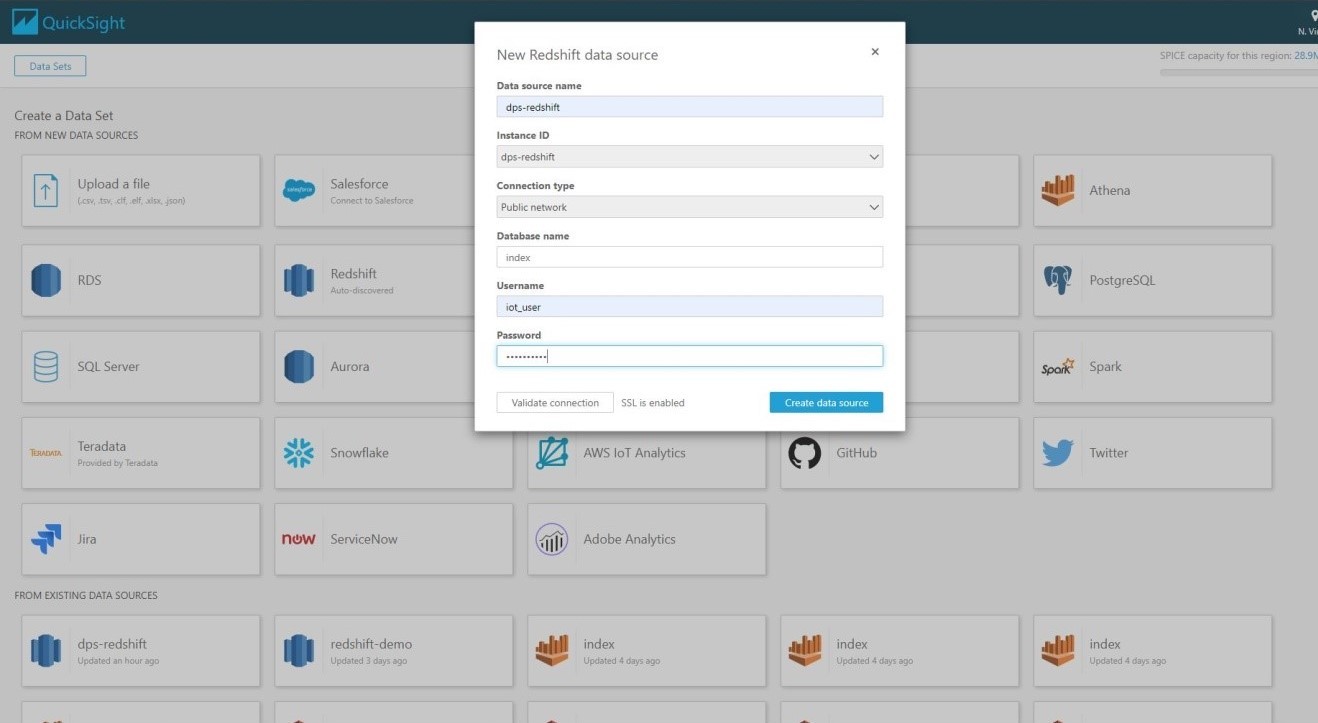Click the SPICE capacity progress bar
1318x723 pixels.
click(x=1238, y=72)
